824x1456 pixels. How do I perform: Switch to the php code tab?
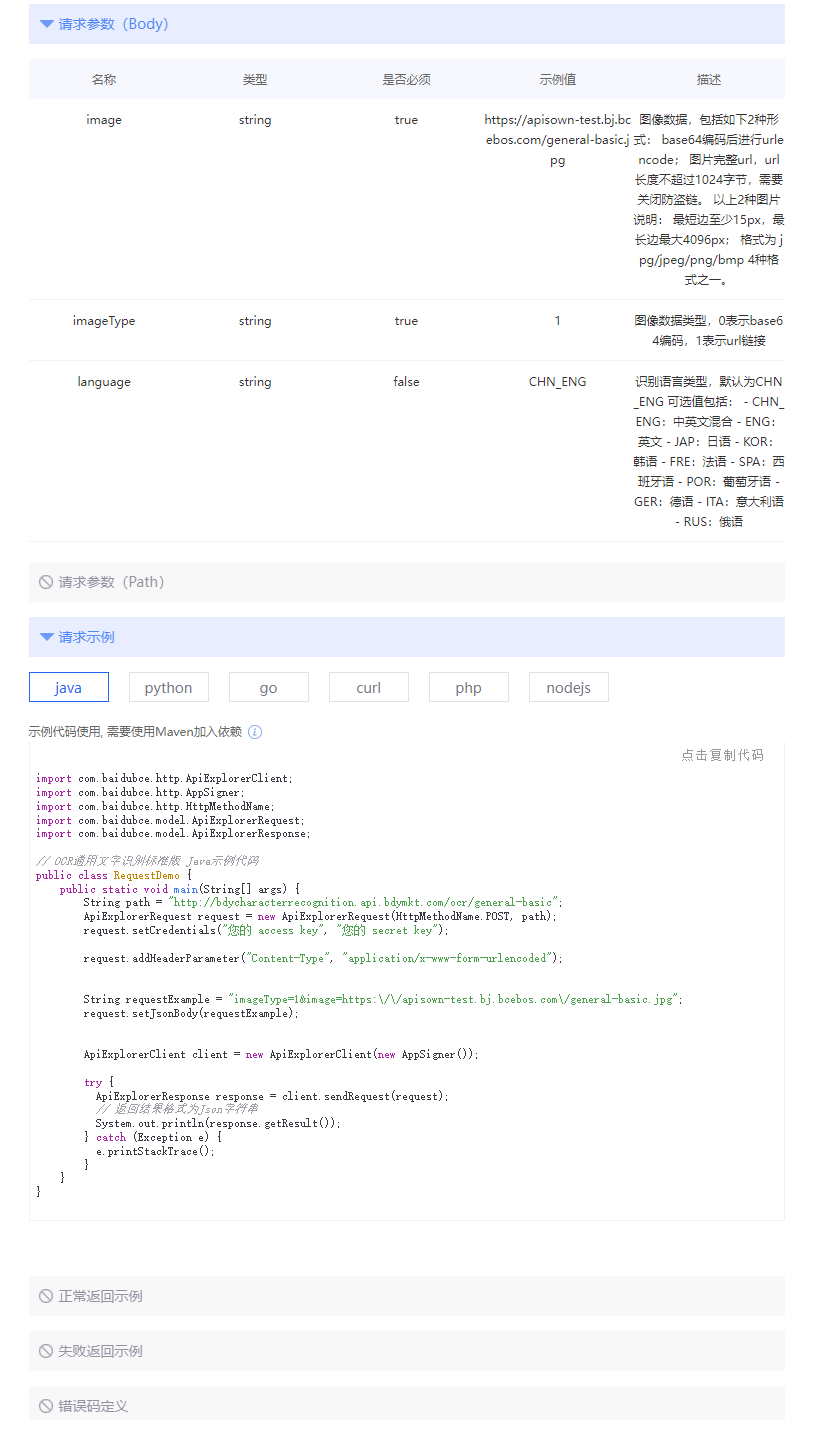point(469,687)
